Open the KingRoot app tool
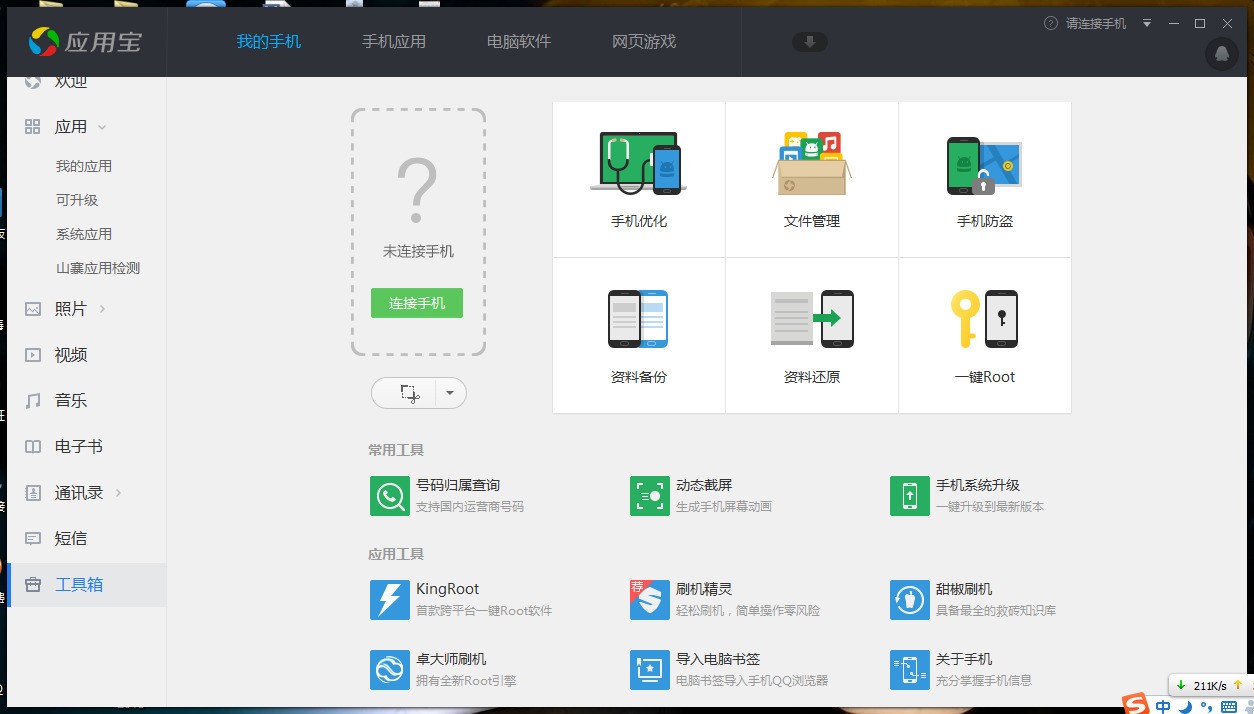The image size is (1254, 714). tap(447, 598)
